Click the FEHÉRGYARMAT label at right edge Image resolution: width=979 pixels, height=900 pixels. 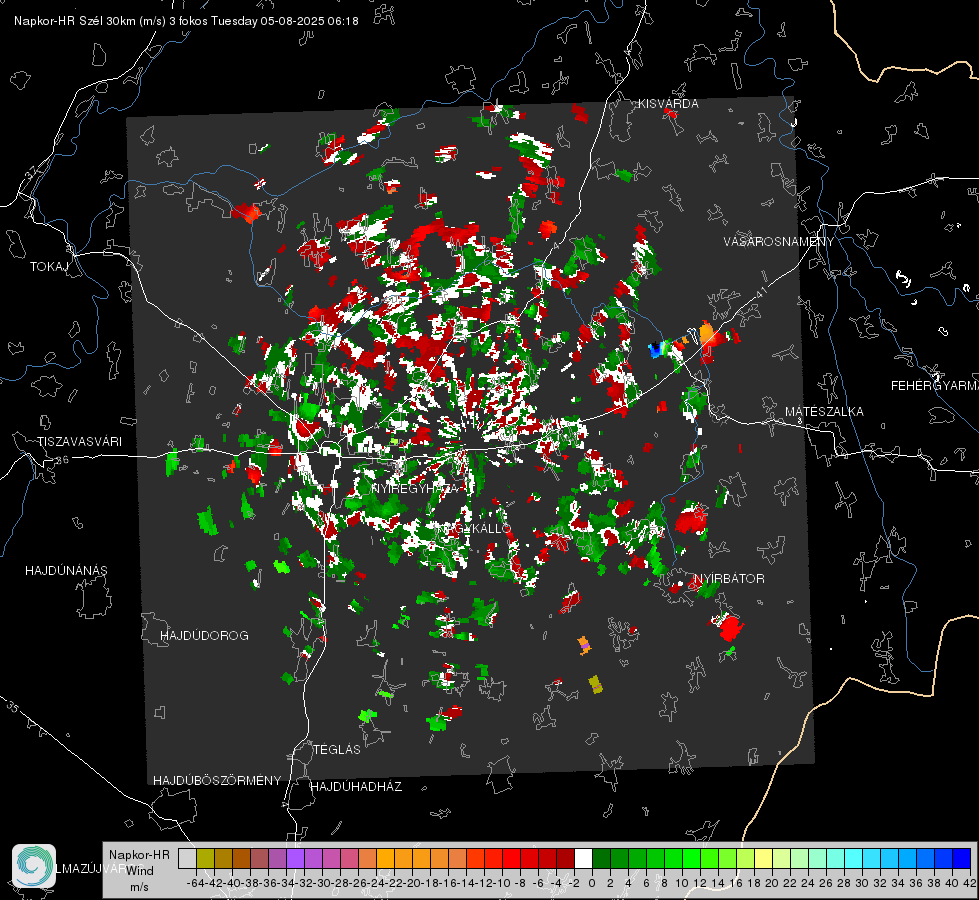point(934,386)
